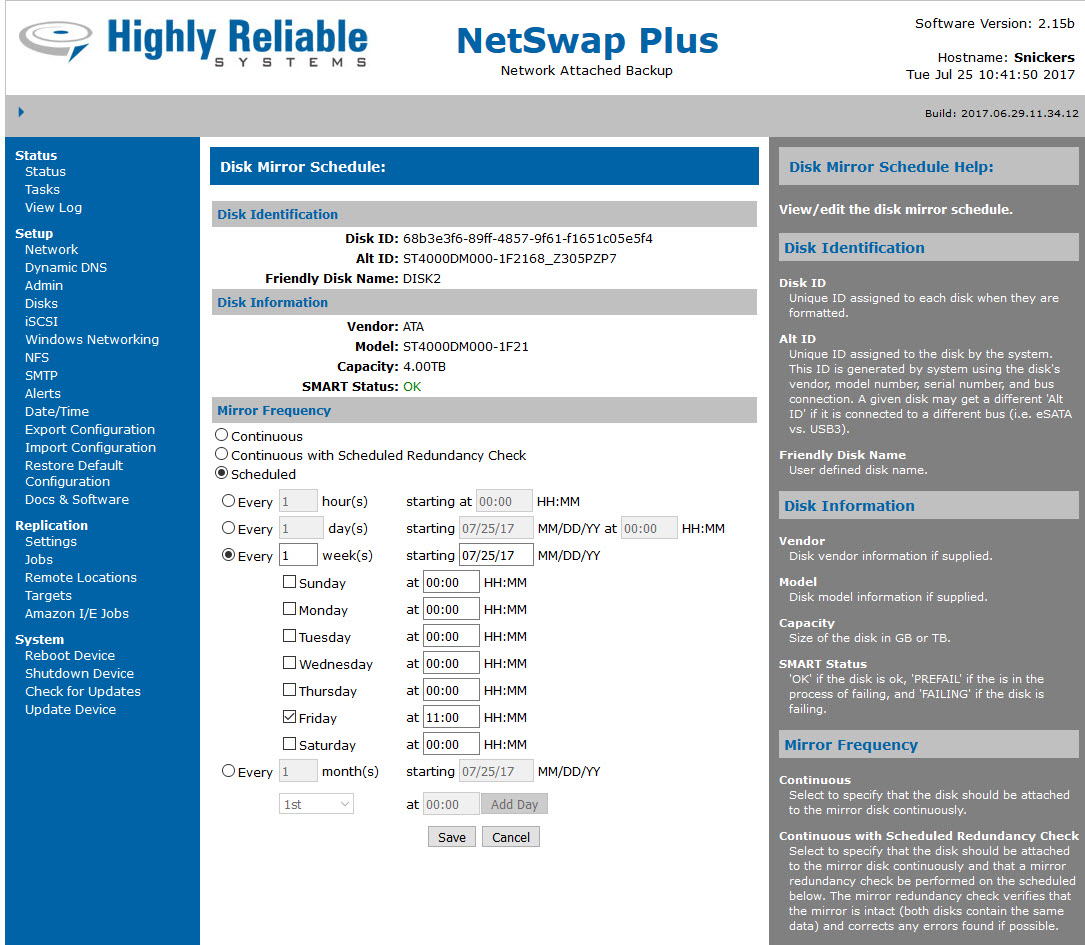Open iSCSI settings
Image resolution: width=1085 pixels, height=945 pixels.
[x=42, y=322]
